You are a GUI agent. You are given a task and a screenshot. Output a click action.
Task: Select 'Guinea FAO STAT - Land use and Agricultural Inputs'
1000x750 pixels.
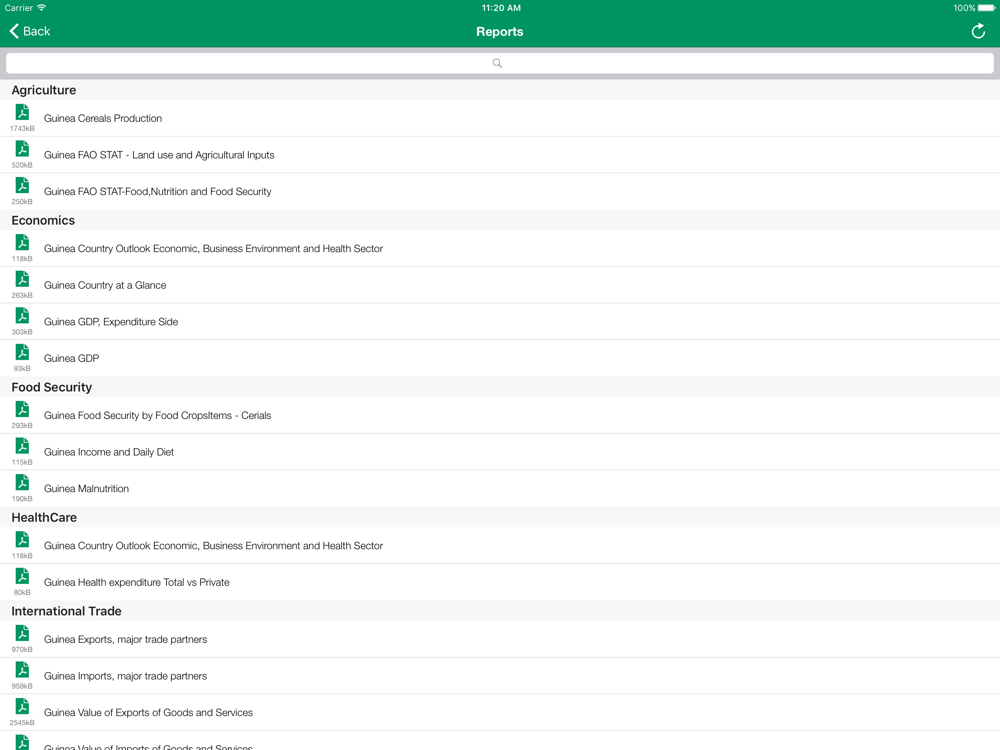tap(159, 155)
